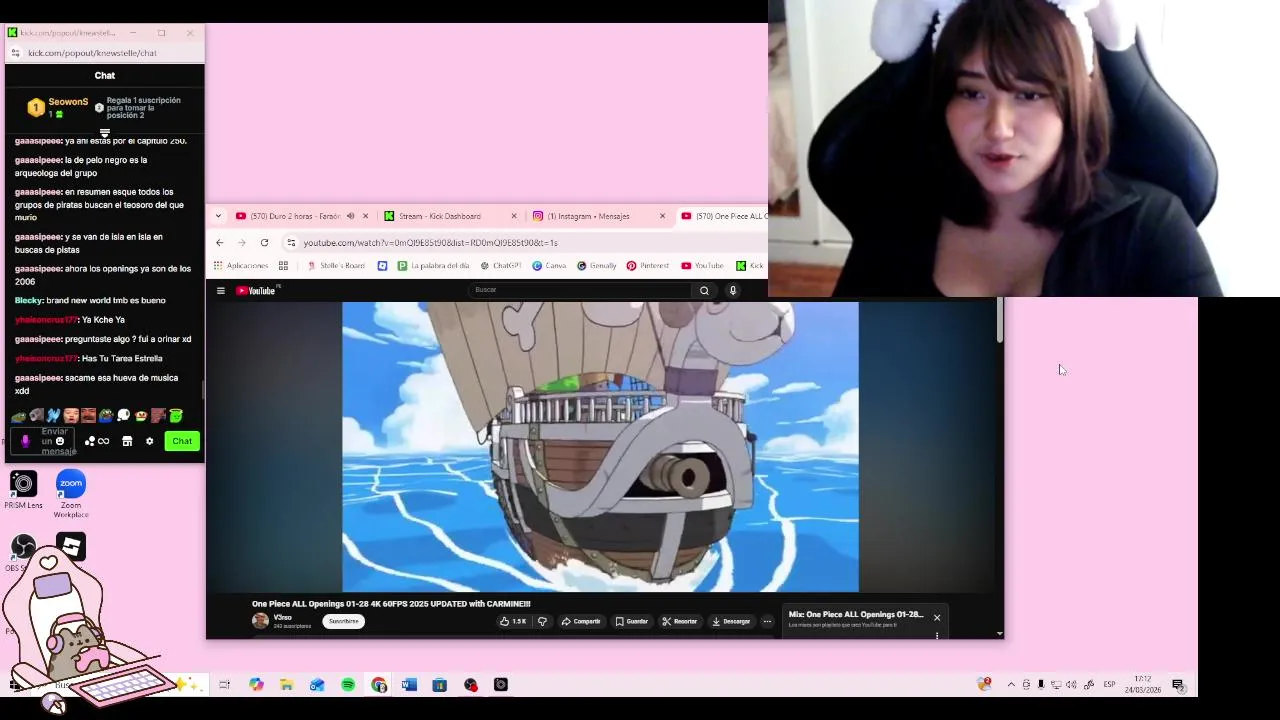Open Microsoft Word from the taskbar
This screenshot has height=720, width=1280.
coord(409,685)
